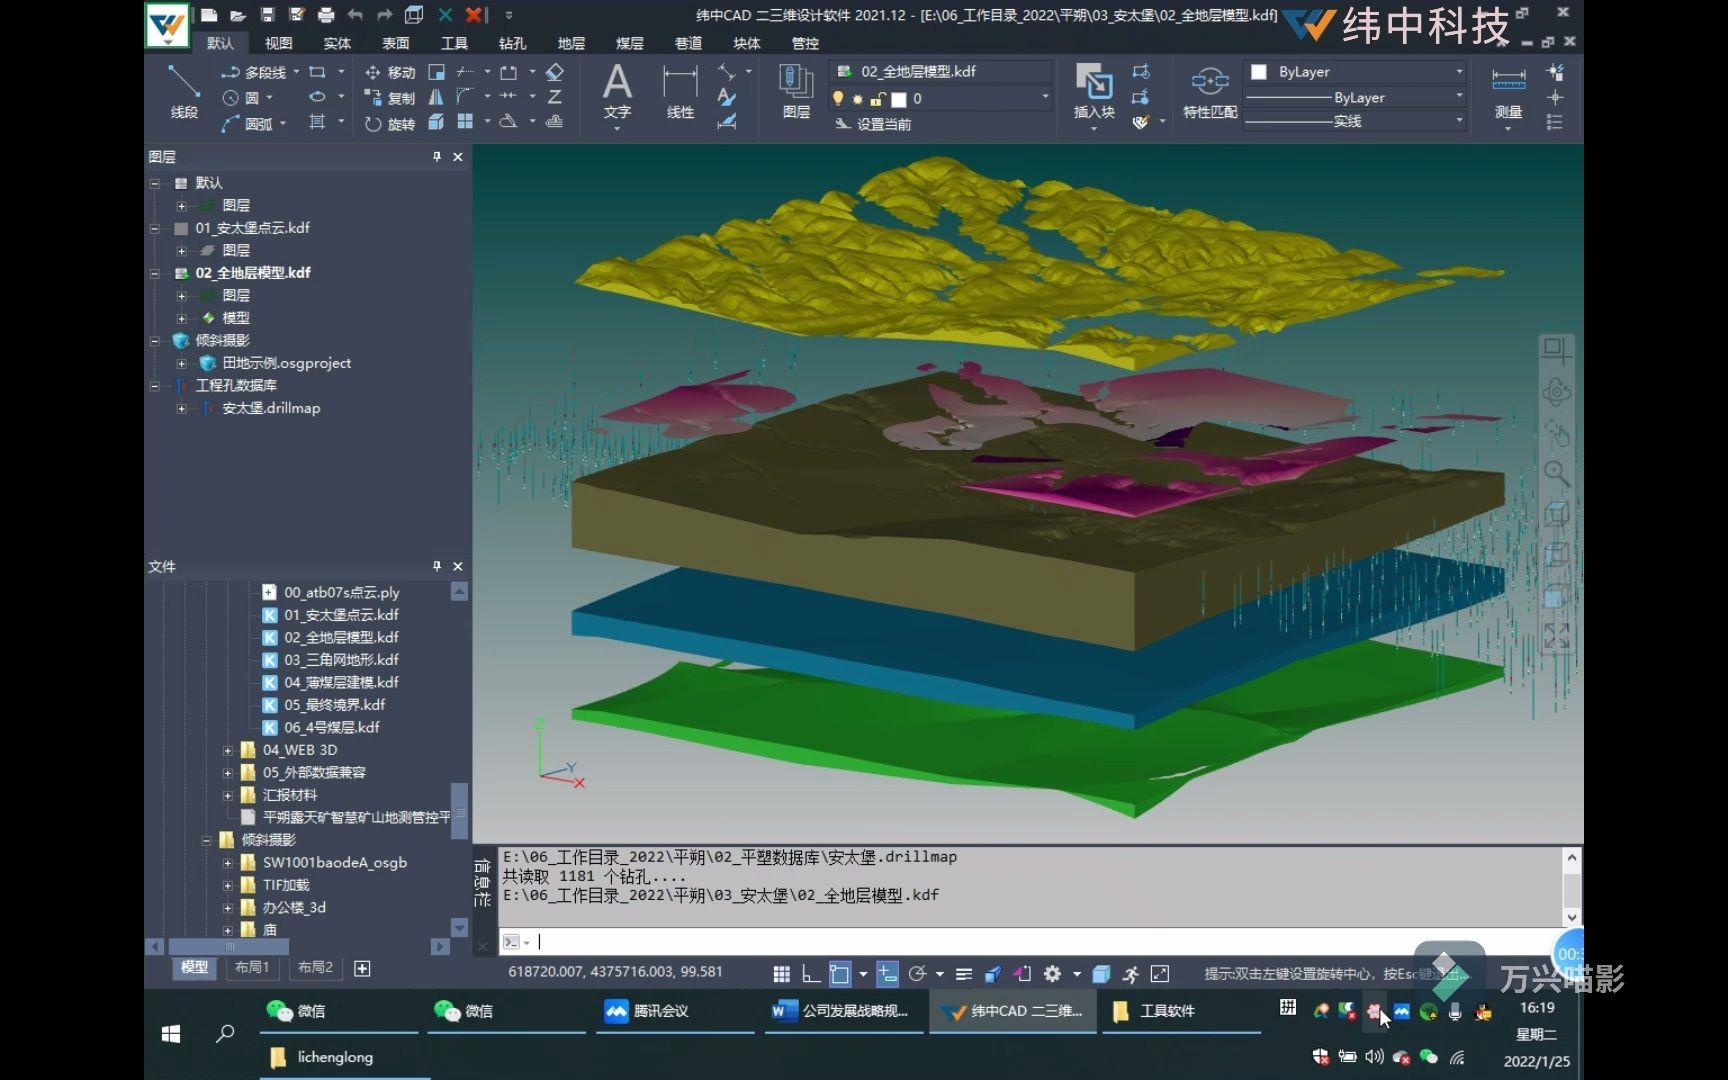Toggle the layer lightbulb on/off icon
Screen dimensions: 1728x1080
tap(838, 99)
